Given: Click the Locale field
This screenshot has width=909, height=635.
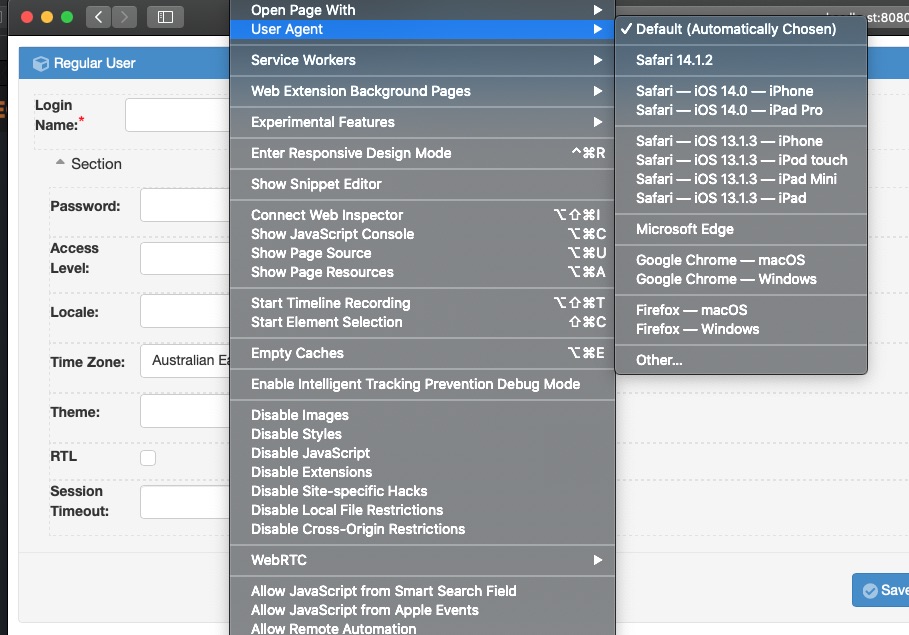Looking at the screenshot, I should point(185,311).
